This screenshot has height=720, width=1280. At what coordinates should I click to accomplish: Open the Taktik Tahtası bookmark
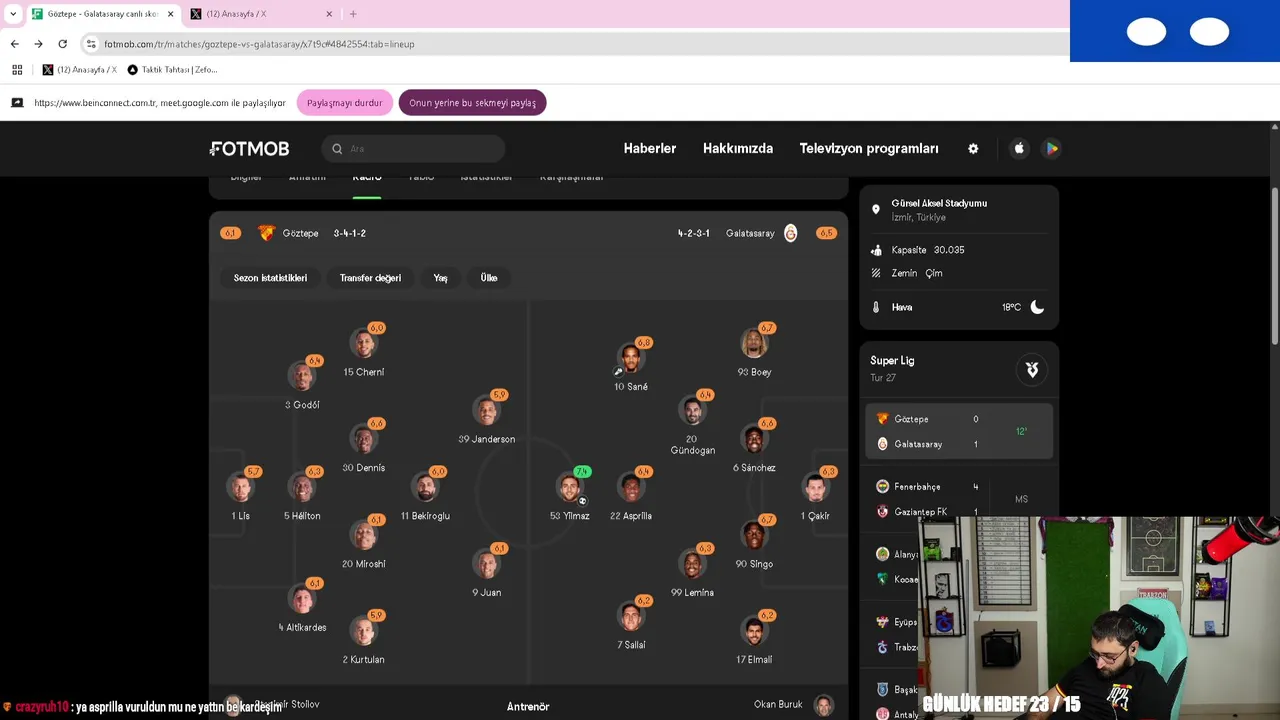(x=172, y=70)
